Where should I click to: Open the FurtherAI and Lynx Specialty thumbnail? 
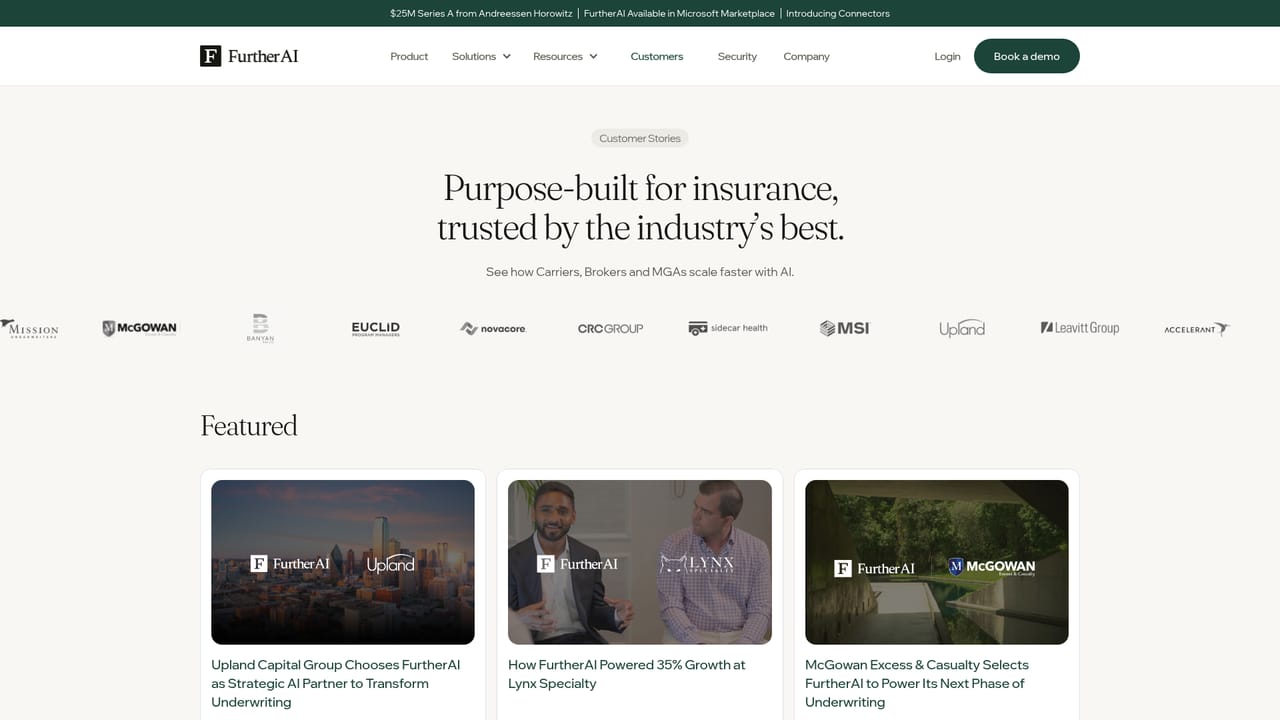point(640,562)
